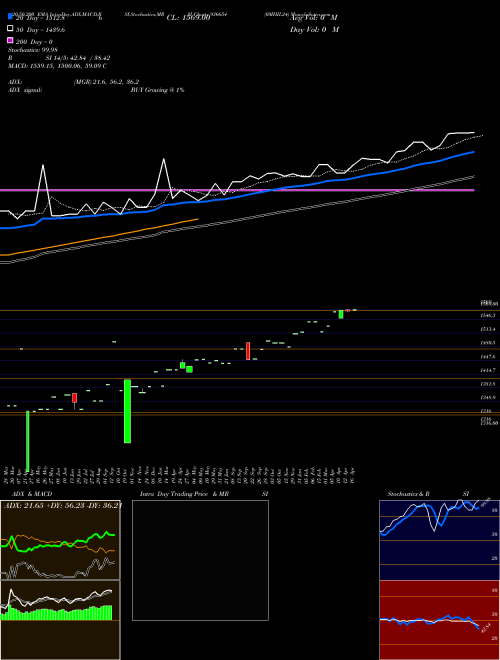Click the magenta 200 Day legend square
The width and height of the screenshot is (500, 660).
[10, 40]
